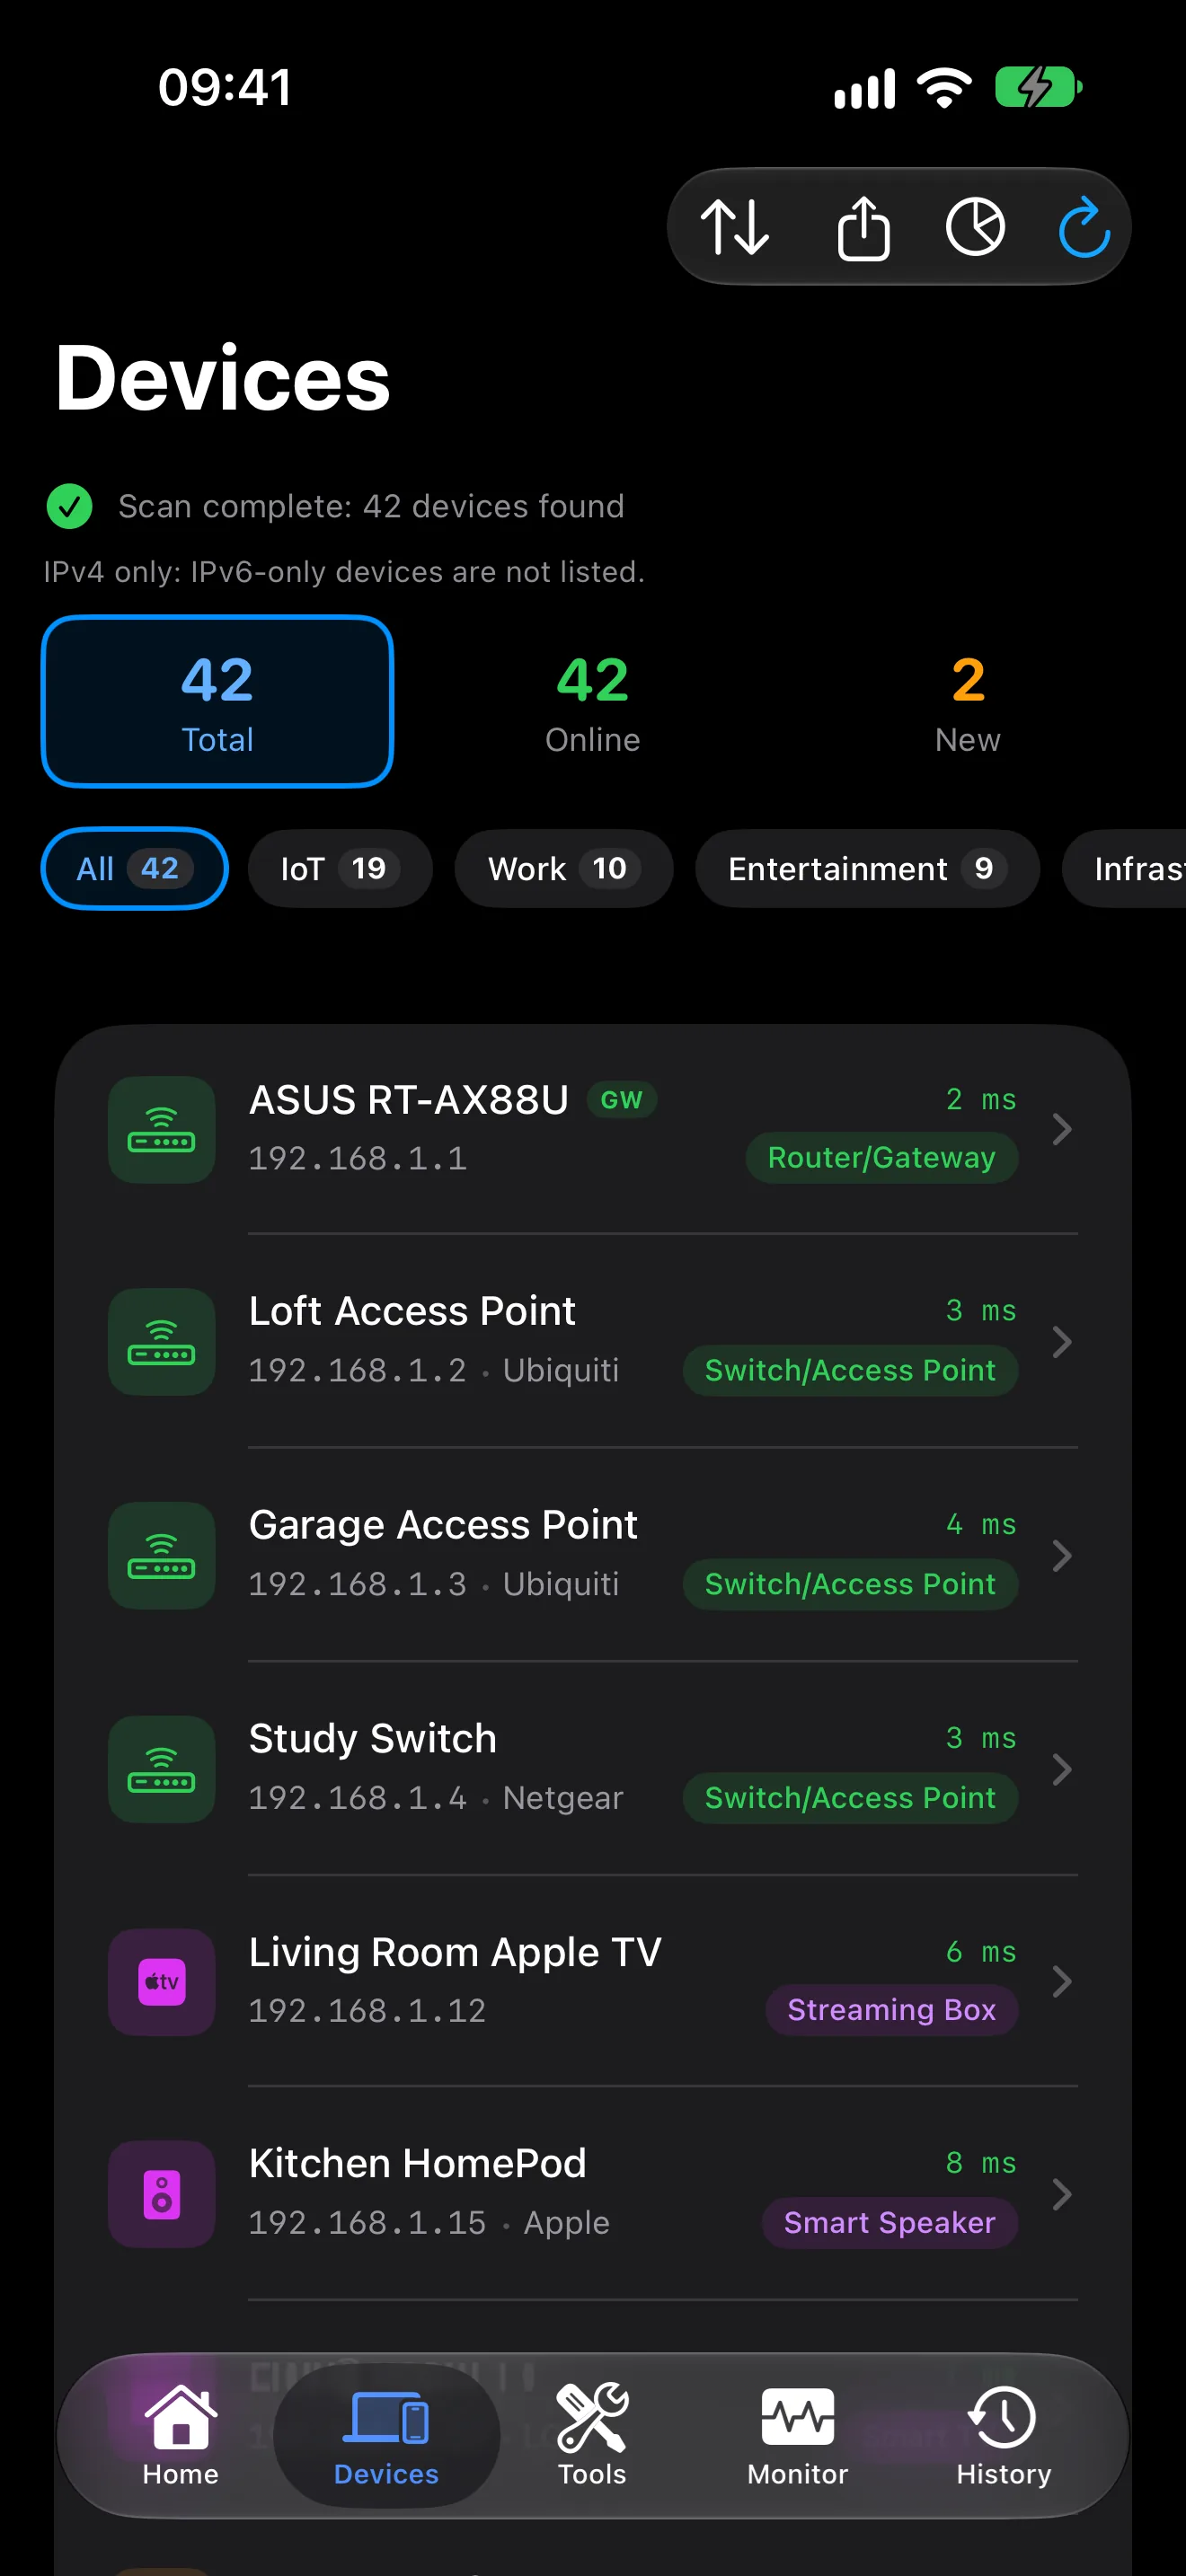Tap the Devices page title
This screenshot has height=2576, width=1186.
222,378
